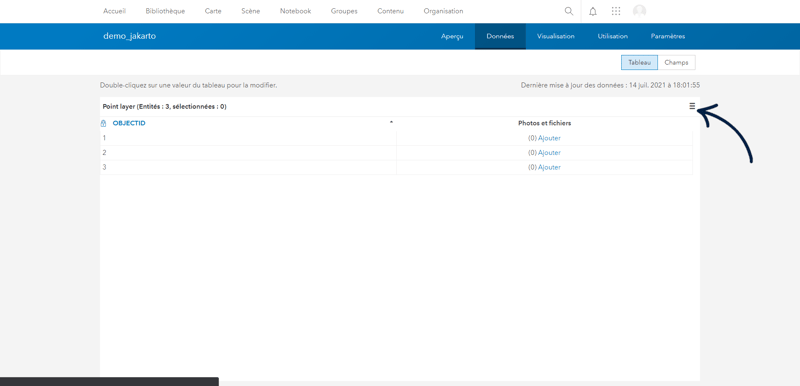The height and width of the screenshot is (386, 800).
Task: Open the user profile avatar
Action: click(x=639, y=11)
